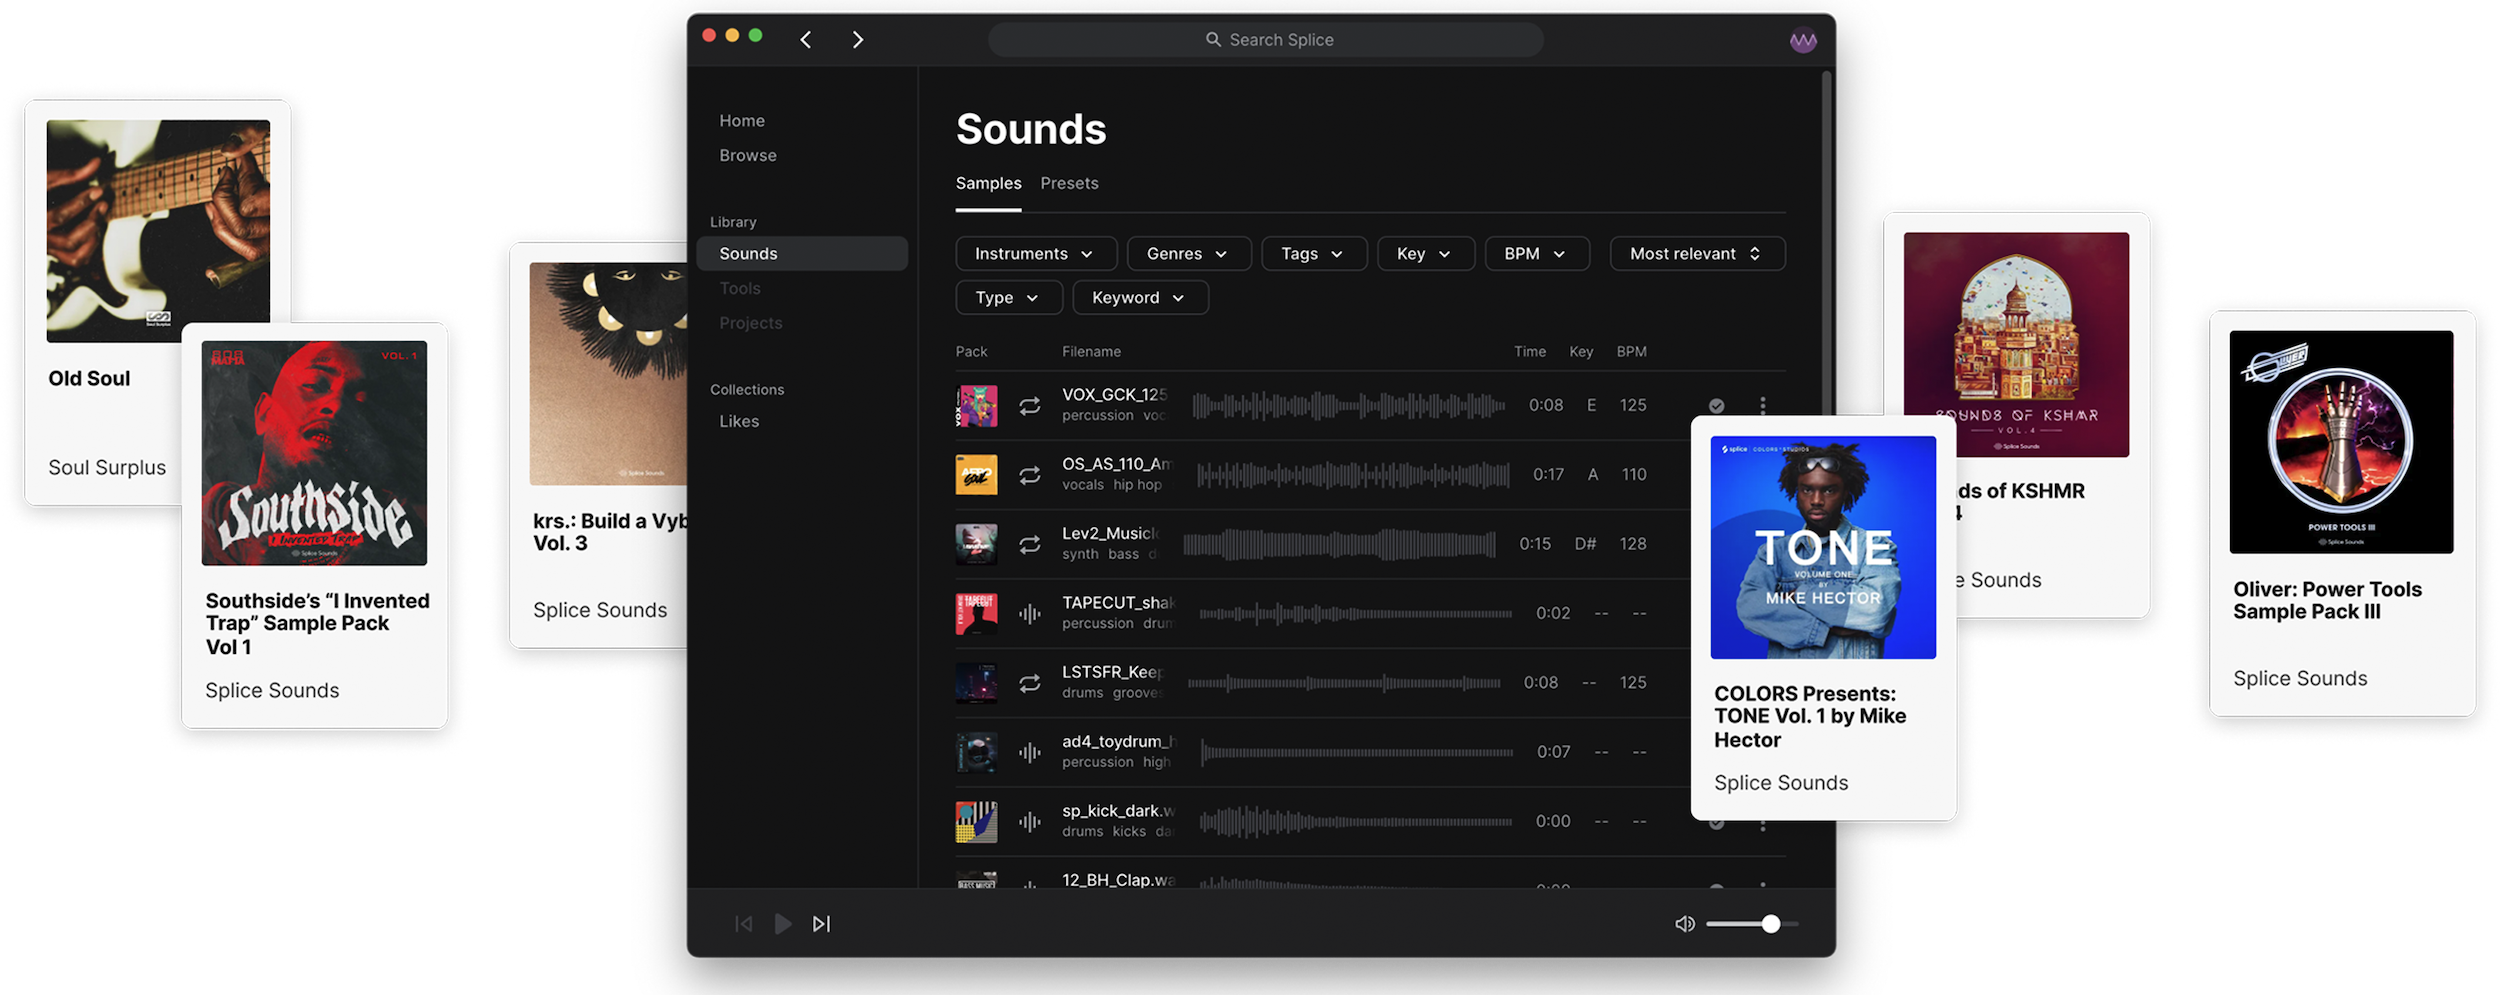Mute with the speaker volume icon
Screen dimensions: 2500x995
point(1684,923)
